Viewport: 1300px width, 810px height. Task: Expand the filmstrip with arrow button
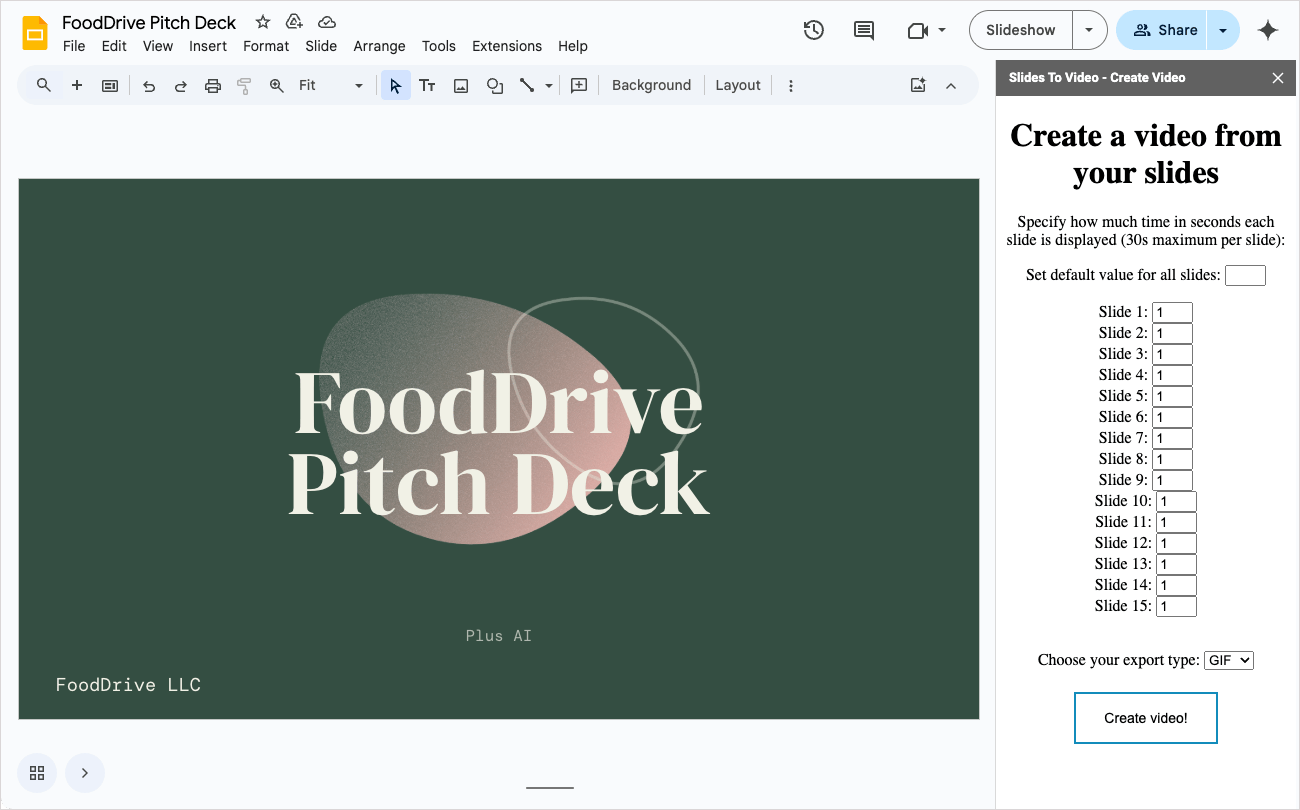coord(85,772)
